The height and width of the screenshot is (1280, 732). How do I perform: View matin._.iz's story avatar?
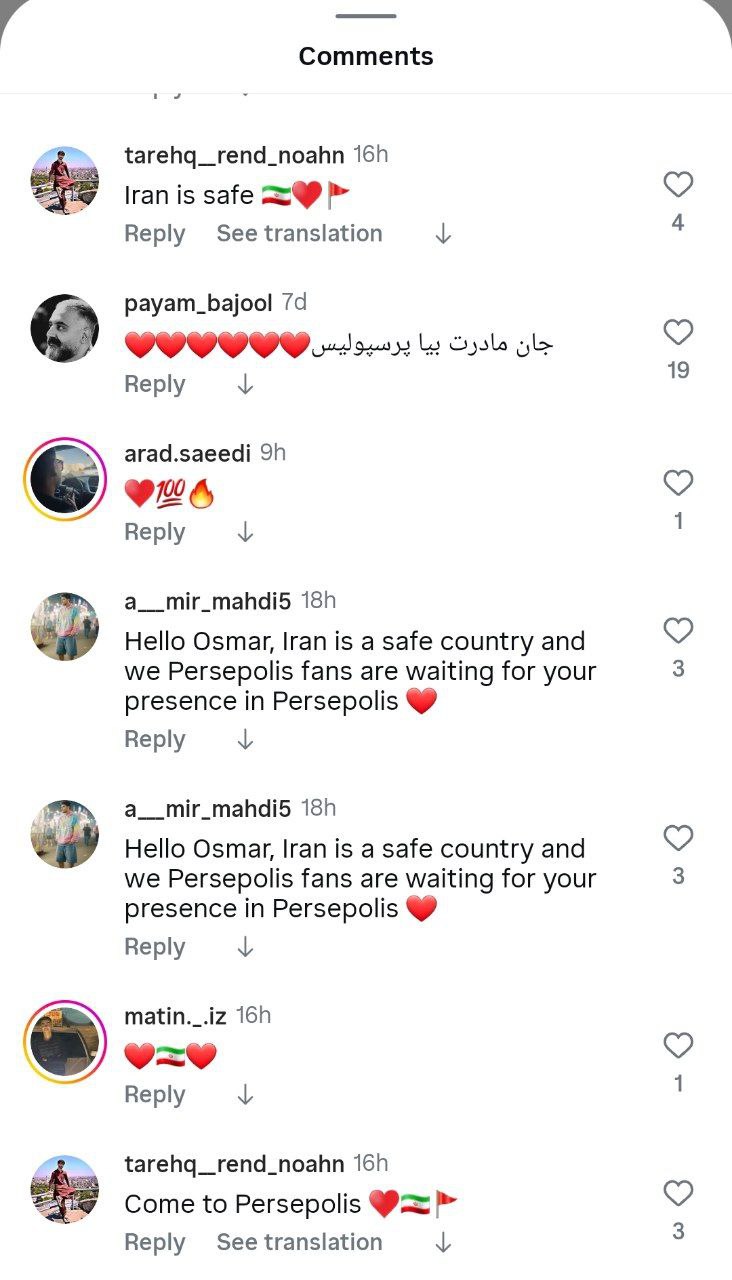click(65, 1042)
